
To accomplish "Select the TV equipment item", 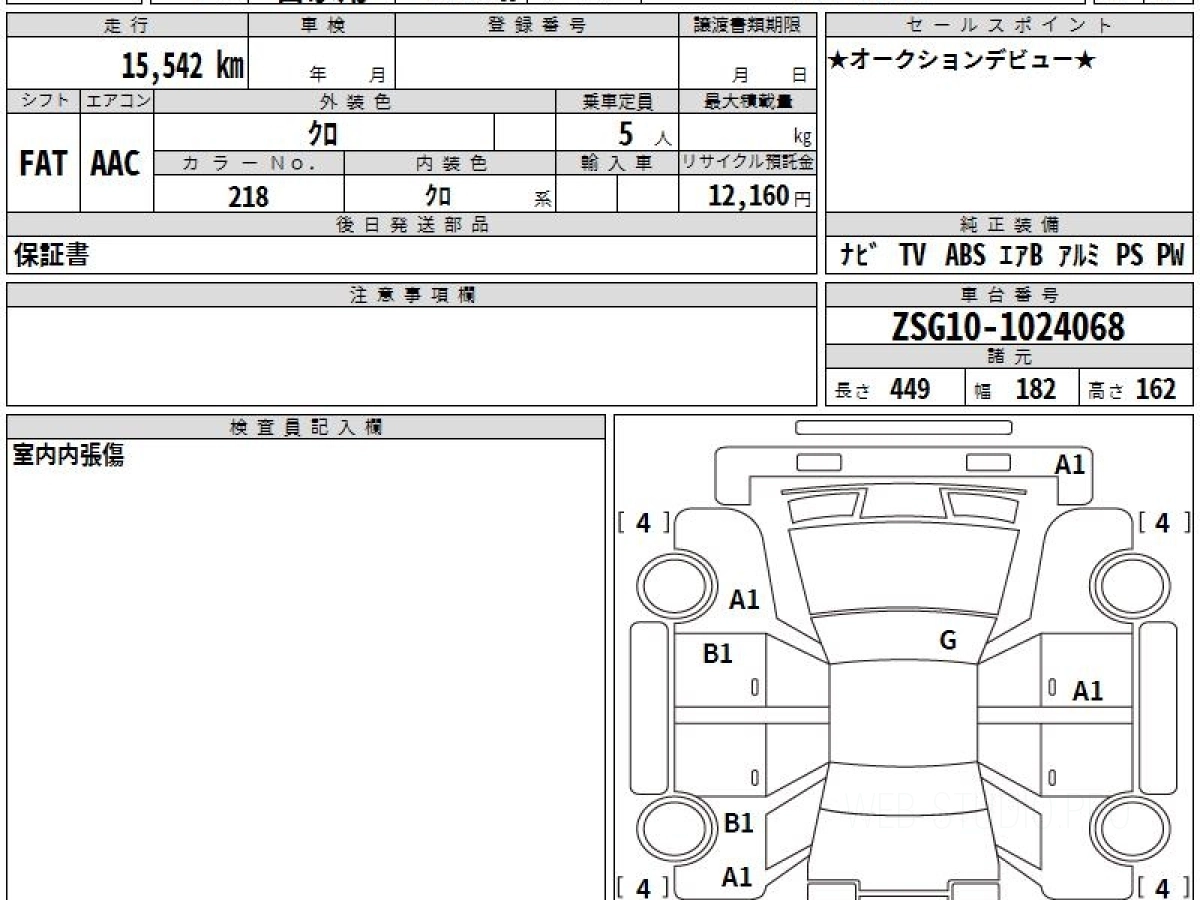I will pos(912,256).
